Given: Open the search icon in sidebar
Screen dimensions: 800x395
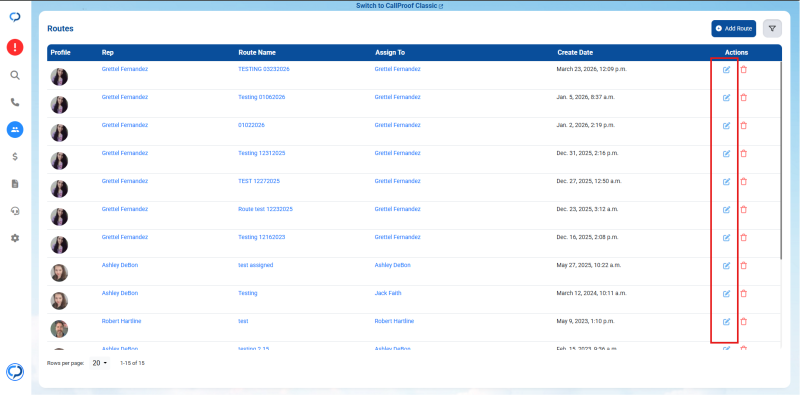Looking at the screenshot, I should (x=15, y=76).
